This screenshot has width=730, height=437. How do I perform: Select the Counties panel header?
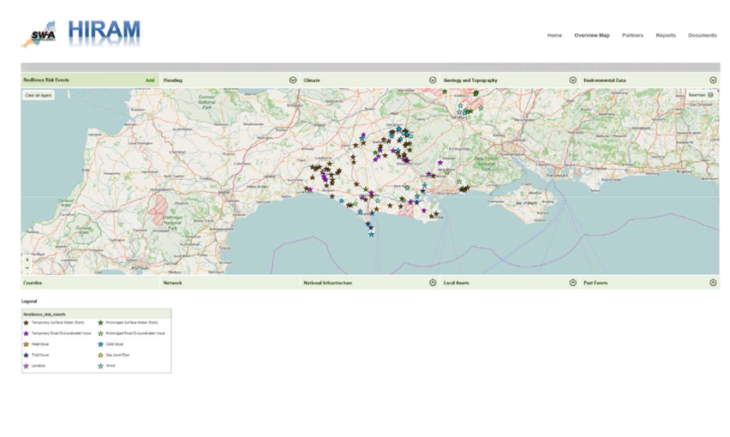click(x=90, y=282)
